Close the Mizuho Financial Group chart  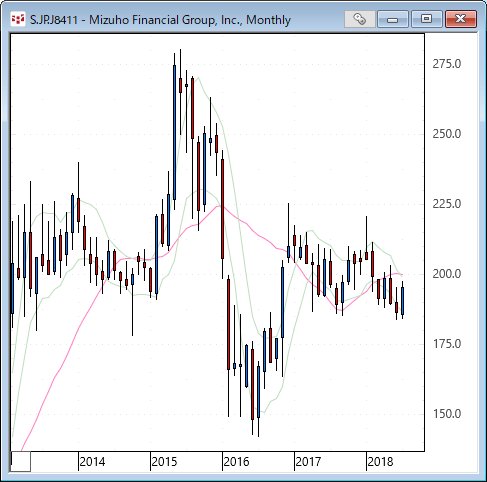(x=461, y=19)
